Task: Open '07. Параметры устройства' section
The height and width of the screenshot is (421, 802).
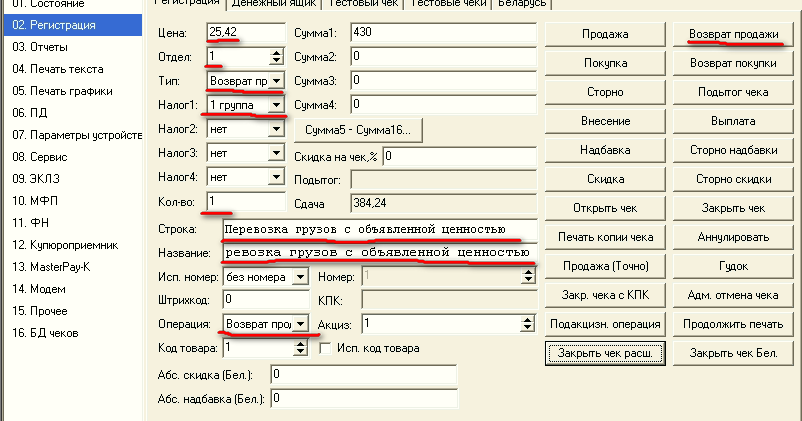Action: pyautogui.click(x=73, y=135)
